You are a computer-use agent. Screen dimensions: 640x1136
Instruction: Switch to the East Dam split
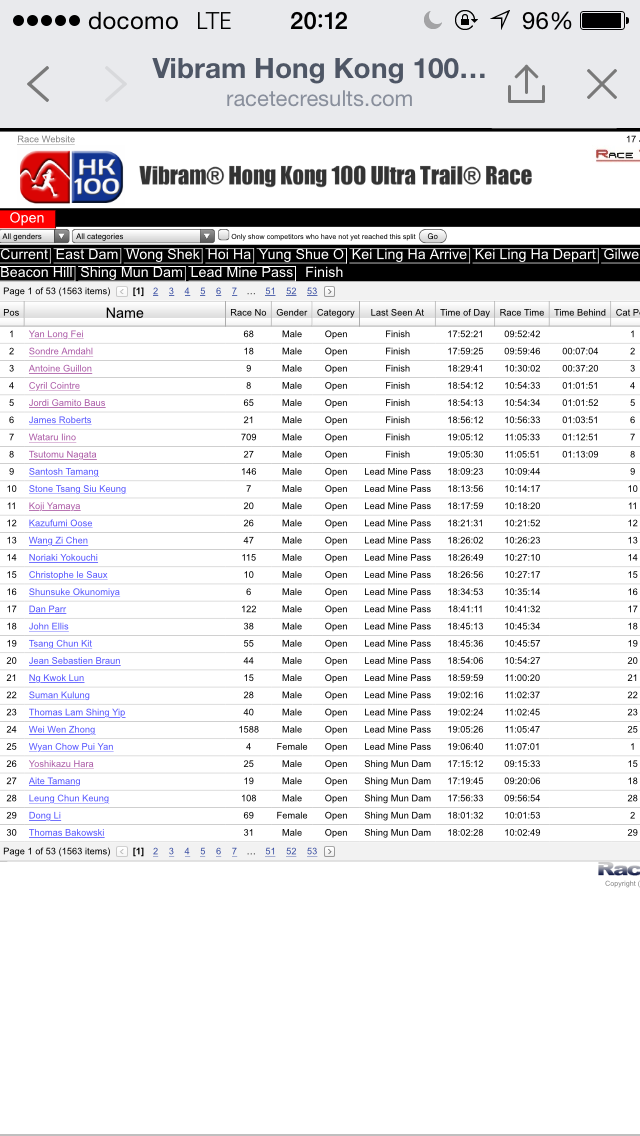[87, 255]
